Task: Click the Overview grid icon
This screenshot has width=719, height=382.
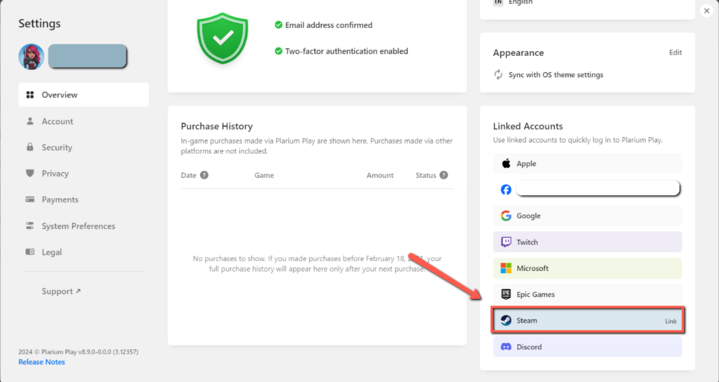Action: click(x=30, y=95)
